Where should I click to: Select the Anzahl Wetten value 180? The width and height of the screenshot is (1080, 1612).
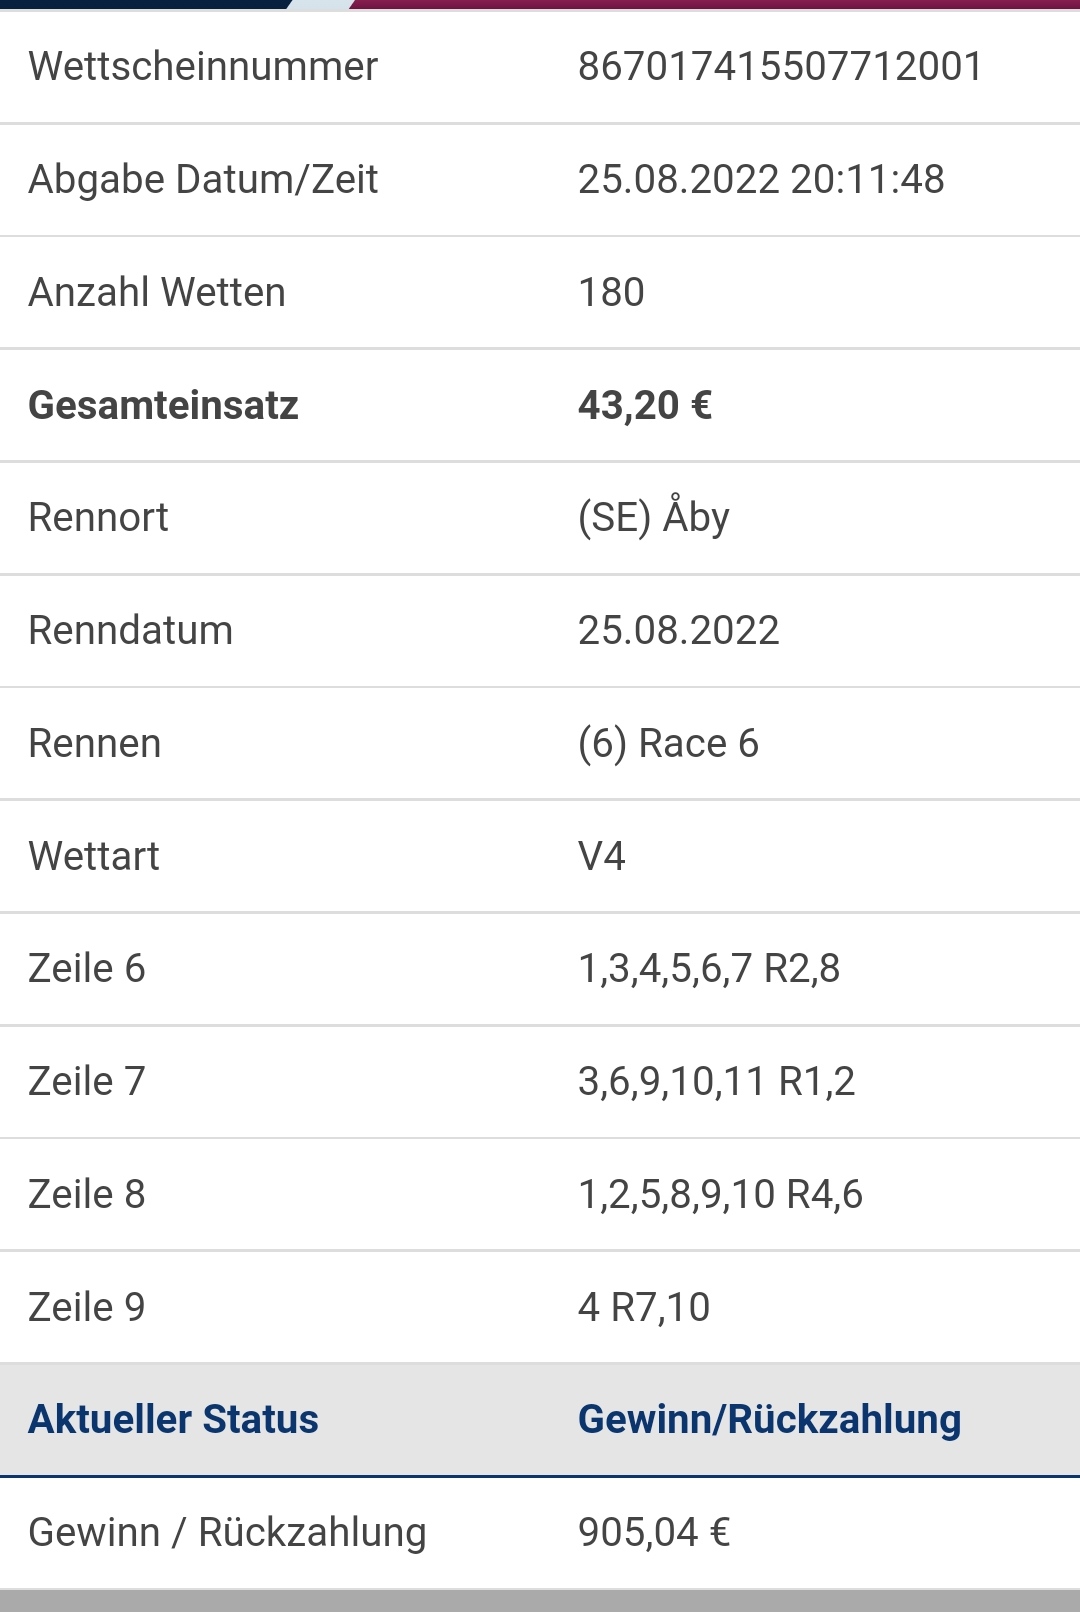[611, 293]
